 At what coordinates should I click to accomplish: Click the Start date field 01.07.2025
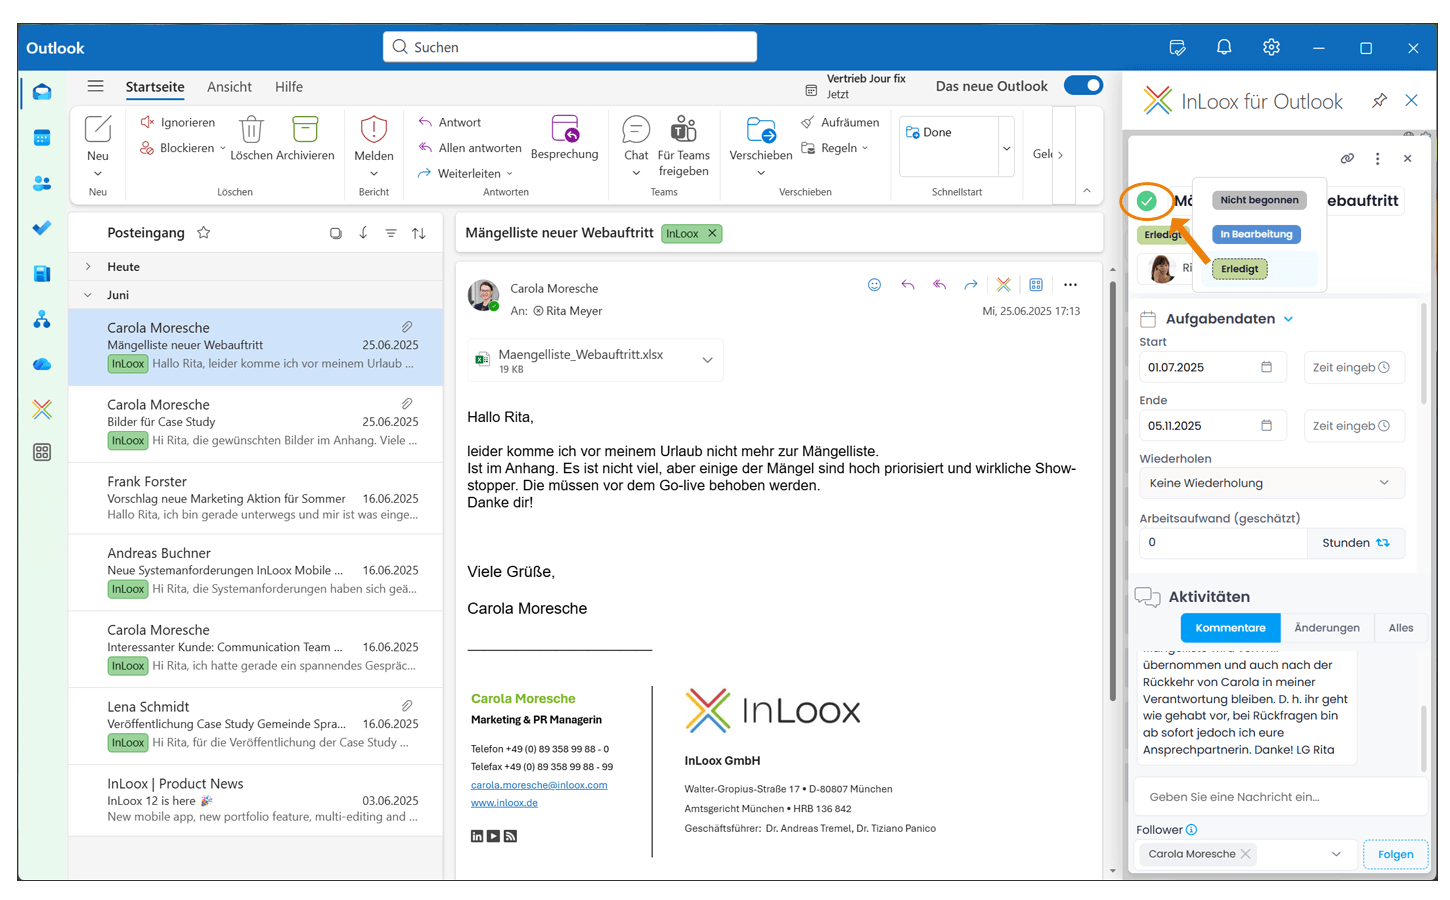coord(1212,367)
